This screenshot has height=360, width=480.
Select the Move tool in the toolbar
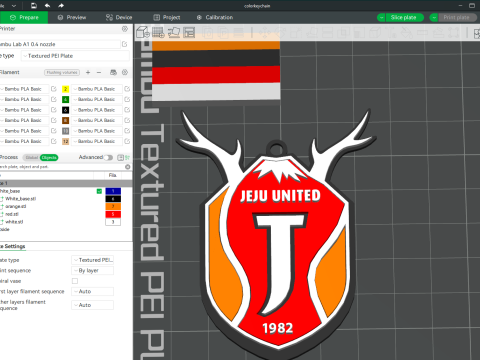click(x=265, y=33)
